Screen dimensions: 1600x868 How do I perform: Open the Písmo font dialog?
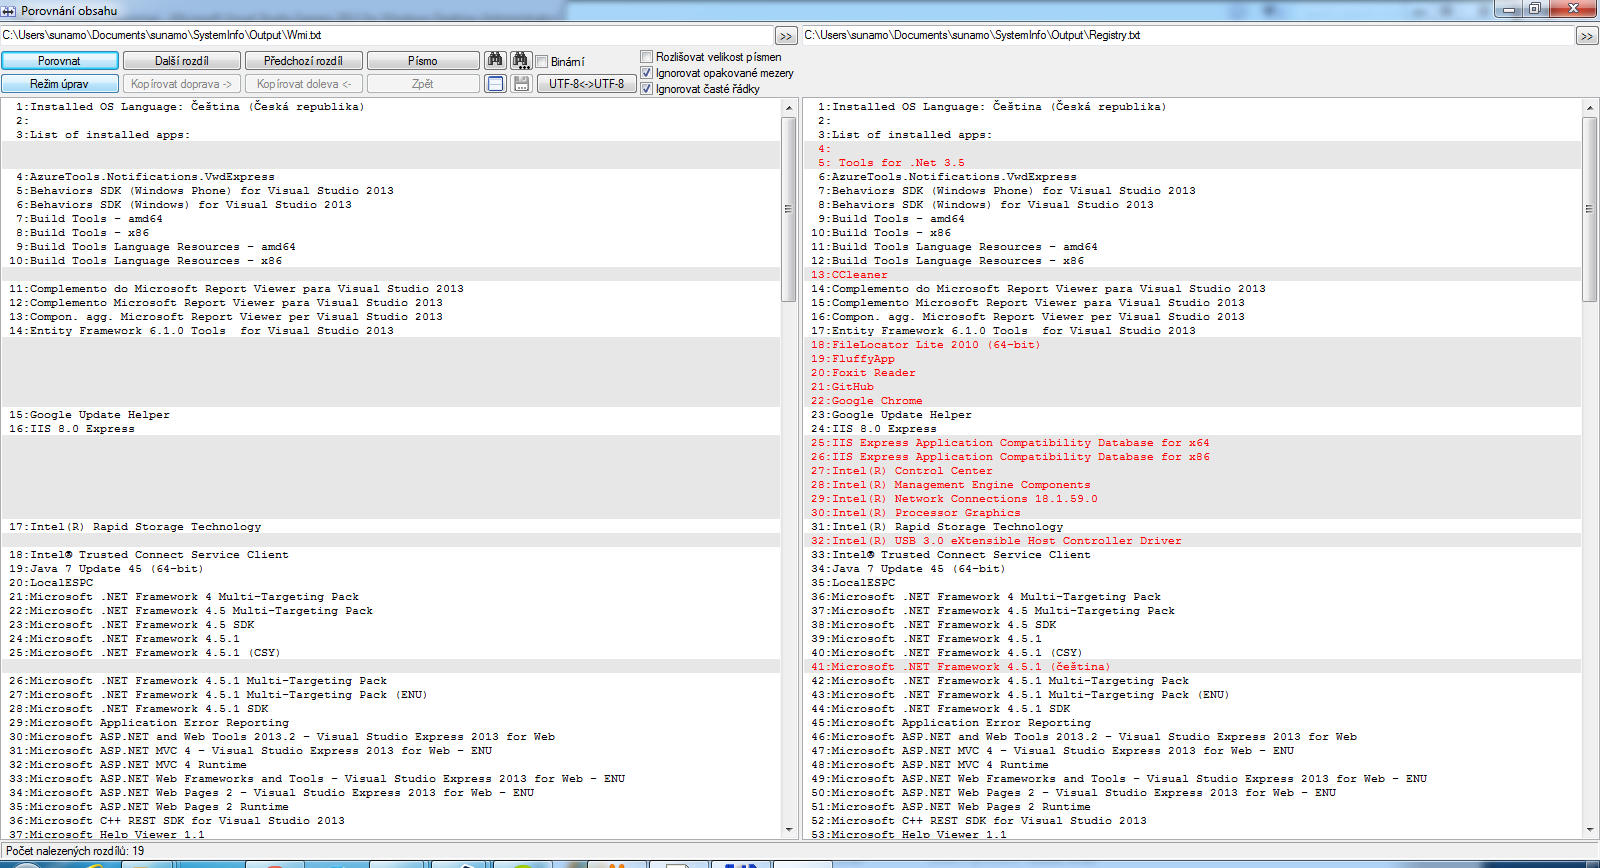pos(423,61)
